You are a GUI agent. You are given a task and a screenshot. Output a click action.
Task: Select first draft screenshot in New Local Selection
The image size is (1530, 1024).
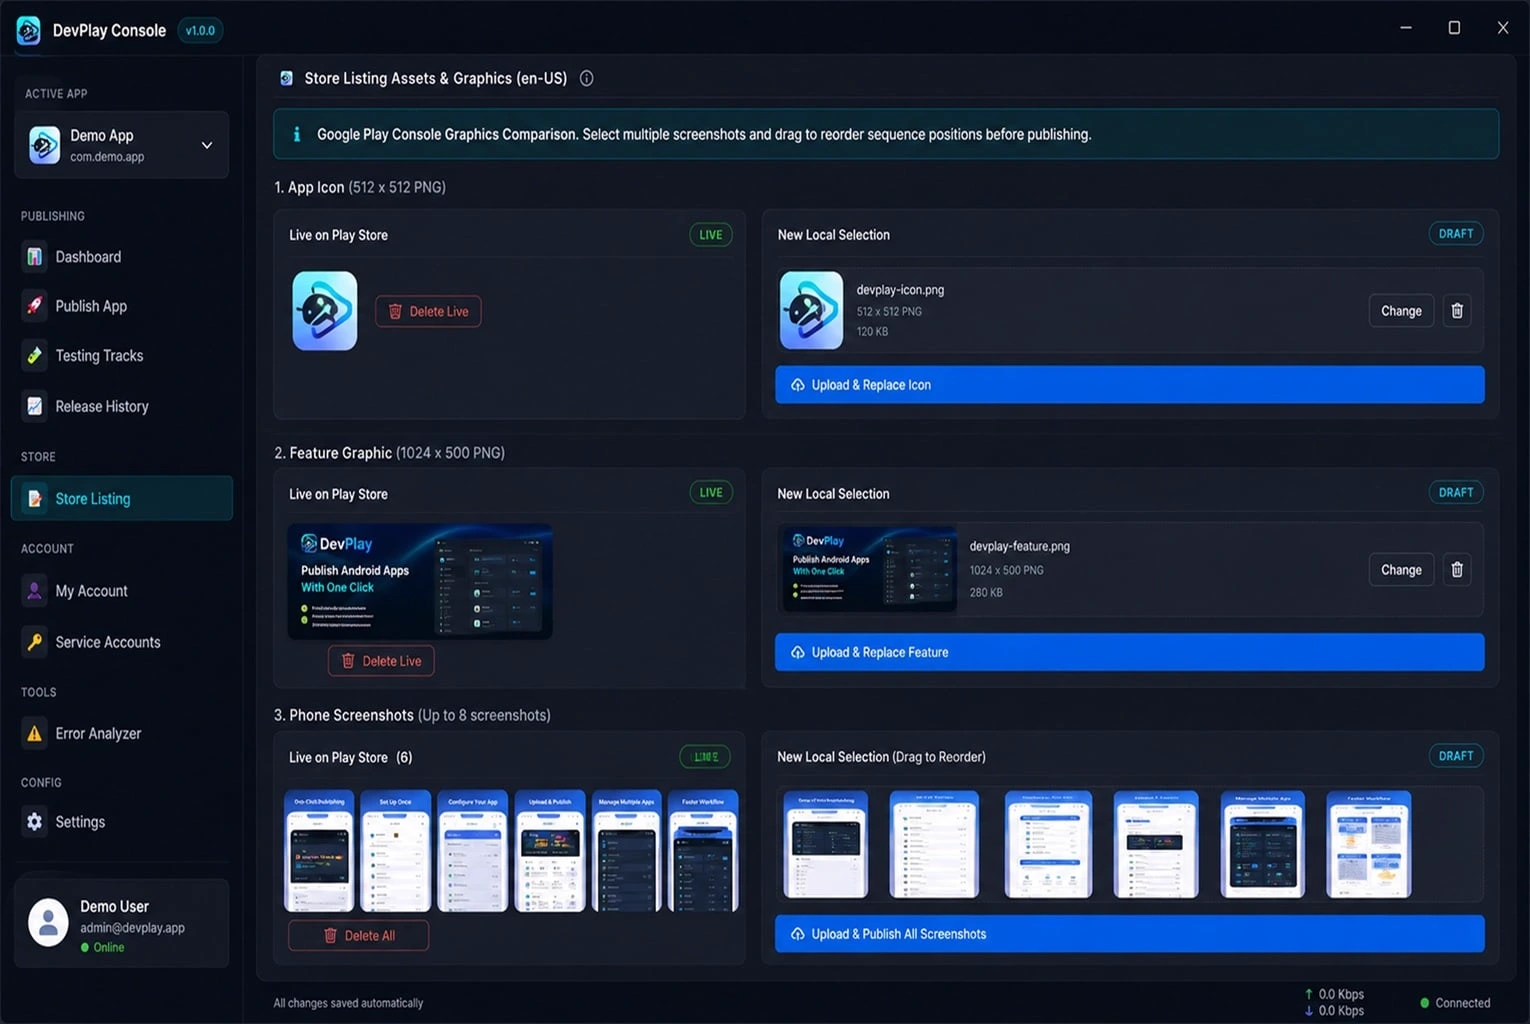[826, 844]
